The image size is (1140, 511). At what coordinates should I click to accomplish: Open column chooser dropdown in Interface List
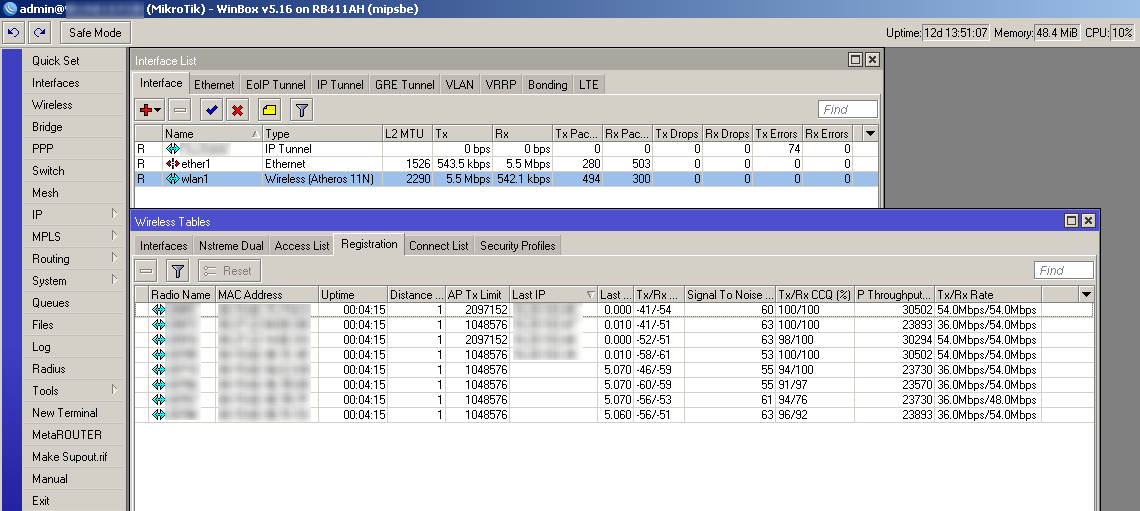(x=870, y=134)
